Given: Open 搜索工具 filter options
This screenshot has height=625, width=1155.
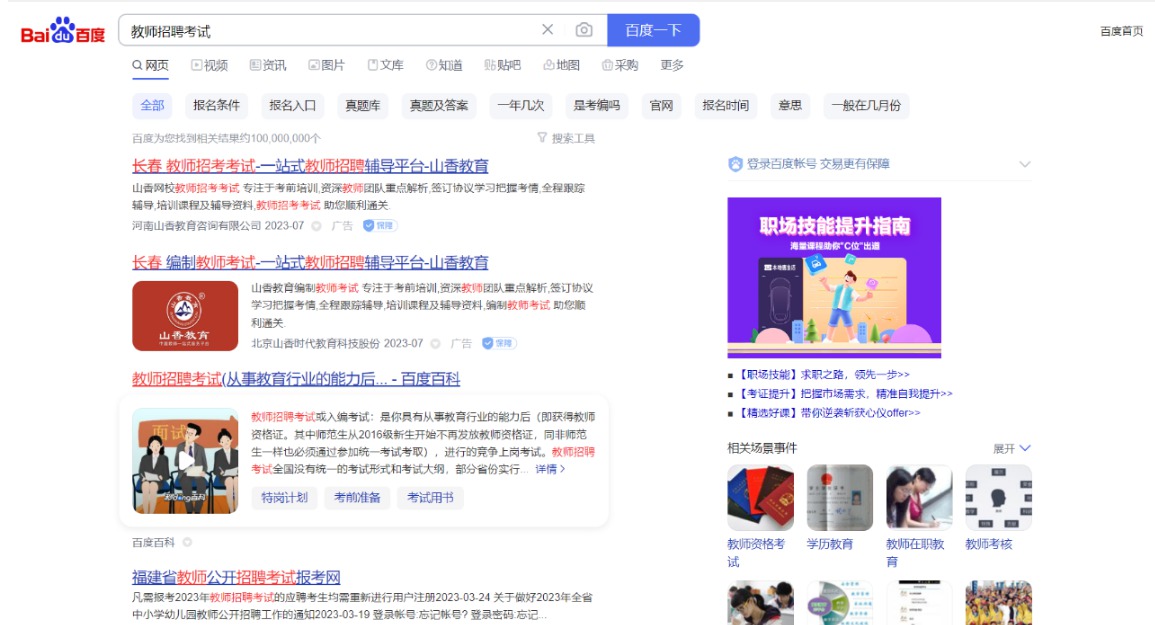Looking at the screenshot, I should pos(566,138).
